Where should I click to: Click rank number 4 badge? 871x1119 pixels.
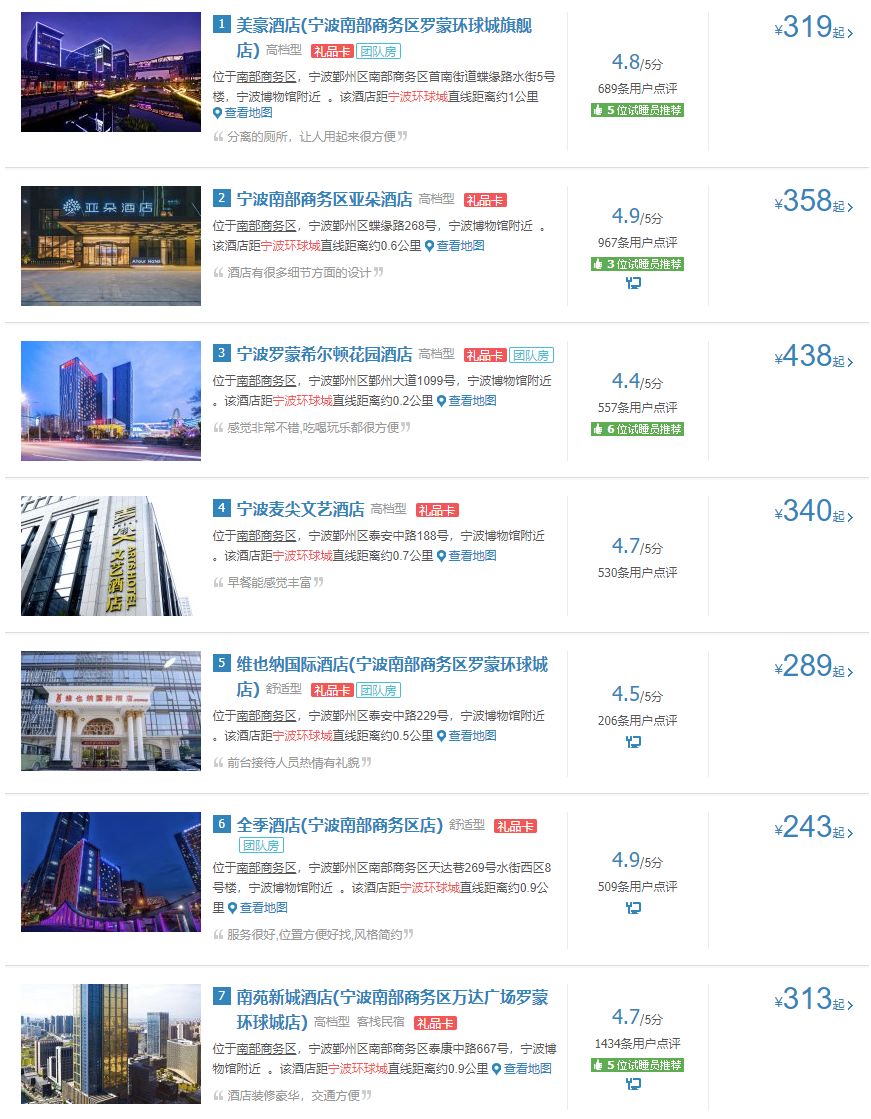221,507
